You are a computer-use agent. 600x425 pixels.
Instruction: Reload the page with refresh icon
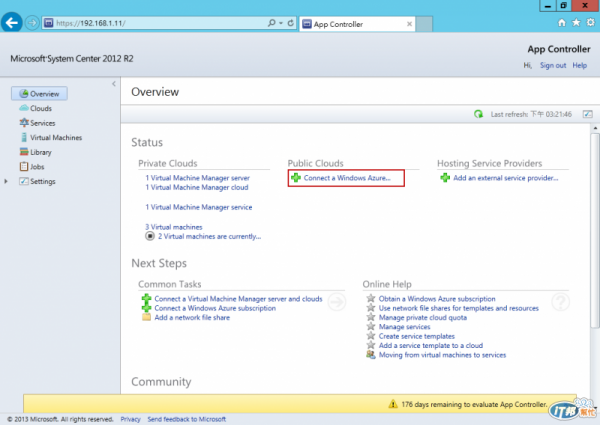tap(291, 23)
